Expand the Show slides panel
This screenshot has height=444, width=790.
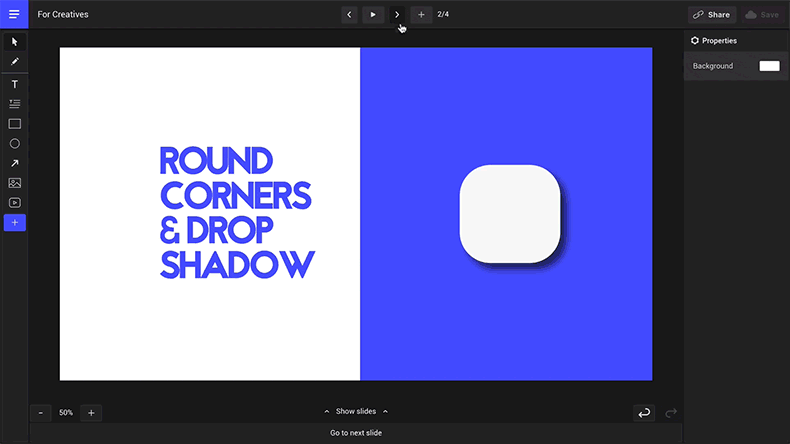pyautogui.click(x=356, y=412)
